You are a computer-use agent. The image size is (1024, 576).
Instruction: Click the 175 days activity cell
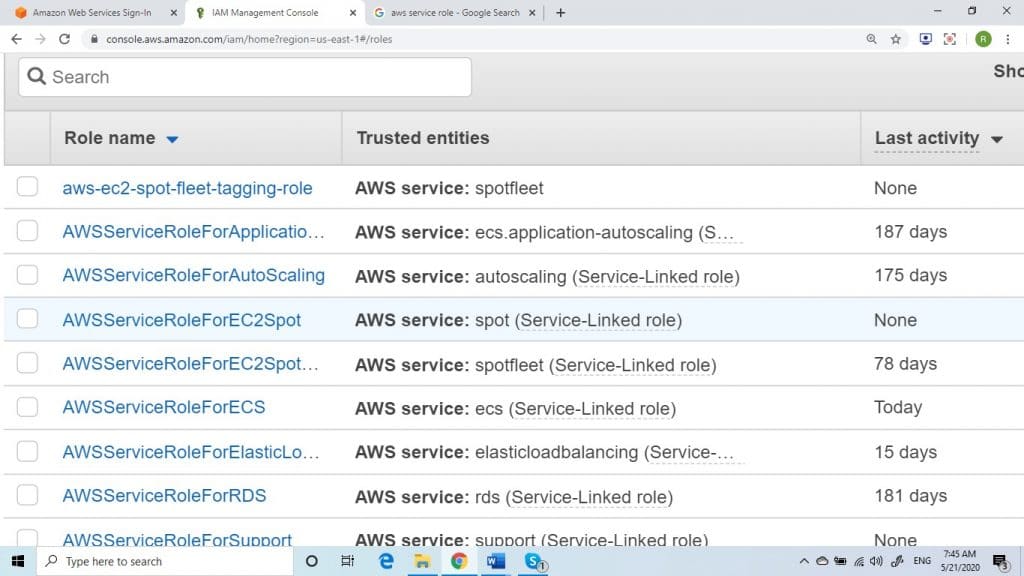(x=910, y=276)
